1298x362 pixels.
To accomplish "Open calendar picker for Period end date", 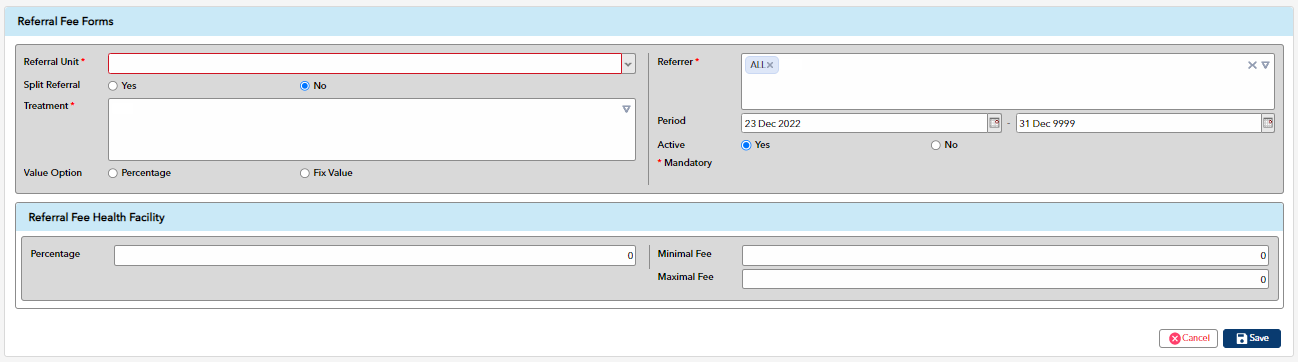I will (1268, 123).
